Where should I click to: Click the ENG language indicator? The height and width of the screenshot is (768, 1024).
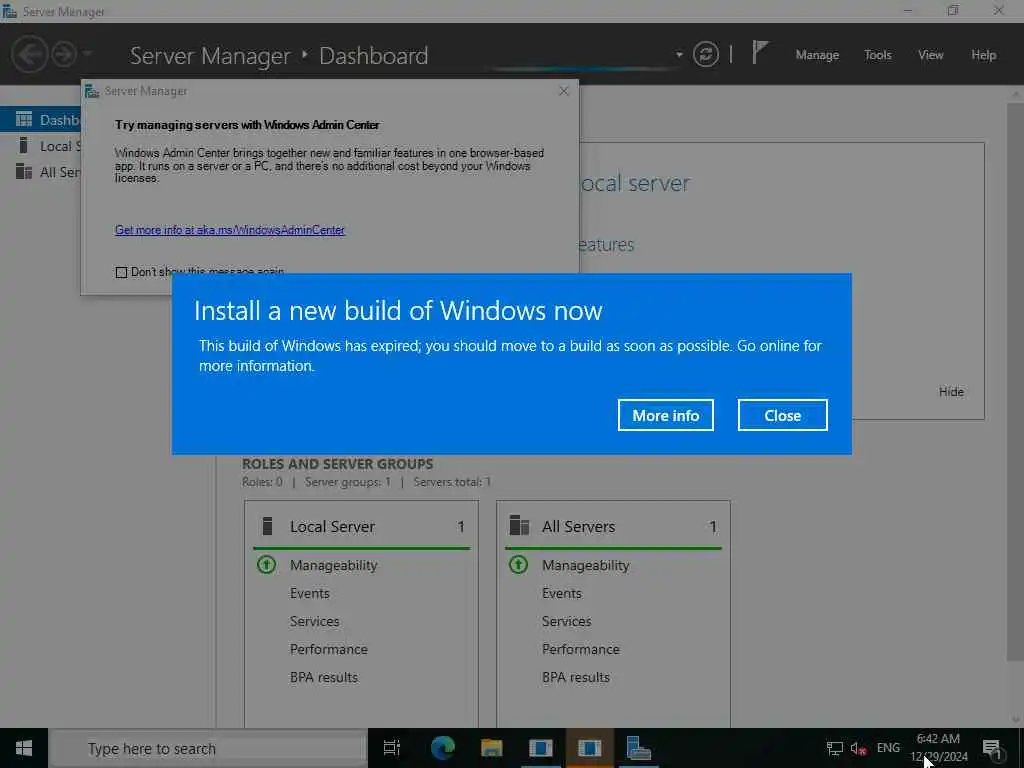pyautogui.click(x=888, y=748)
